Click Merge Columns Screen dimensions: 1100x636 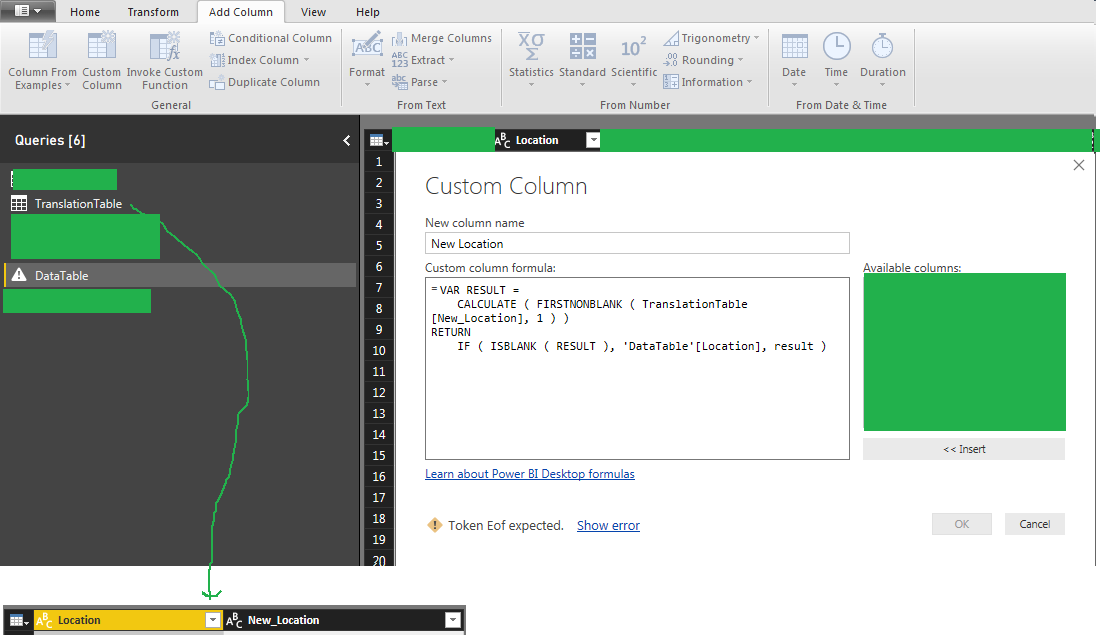pyautogui.click(x=442, y=38)
